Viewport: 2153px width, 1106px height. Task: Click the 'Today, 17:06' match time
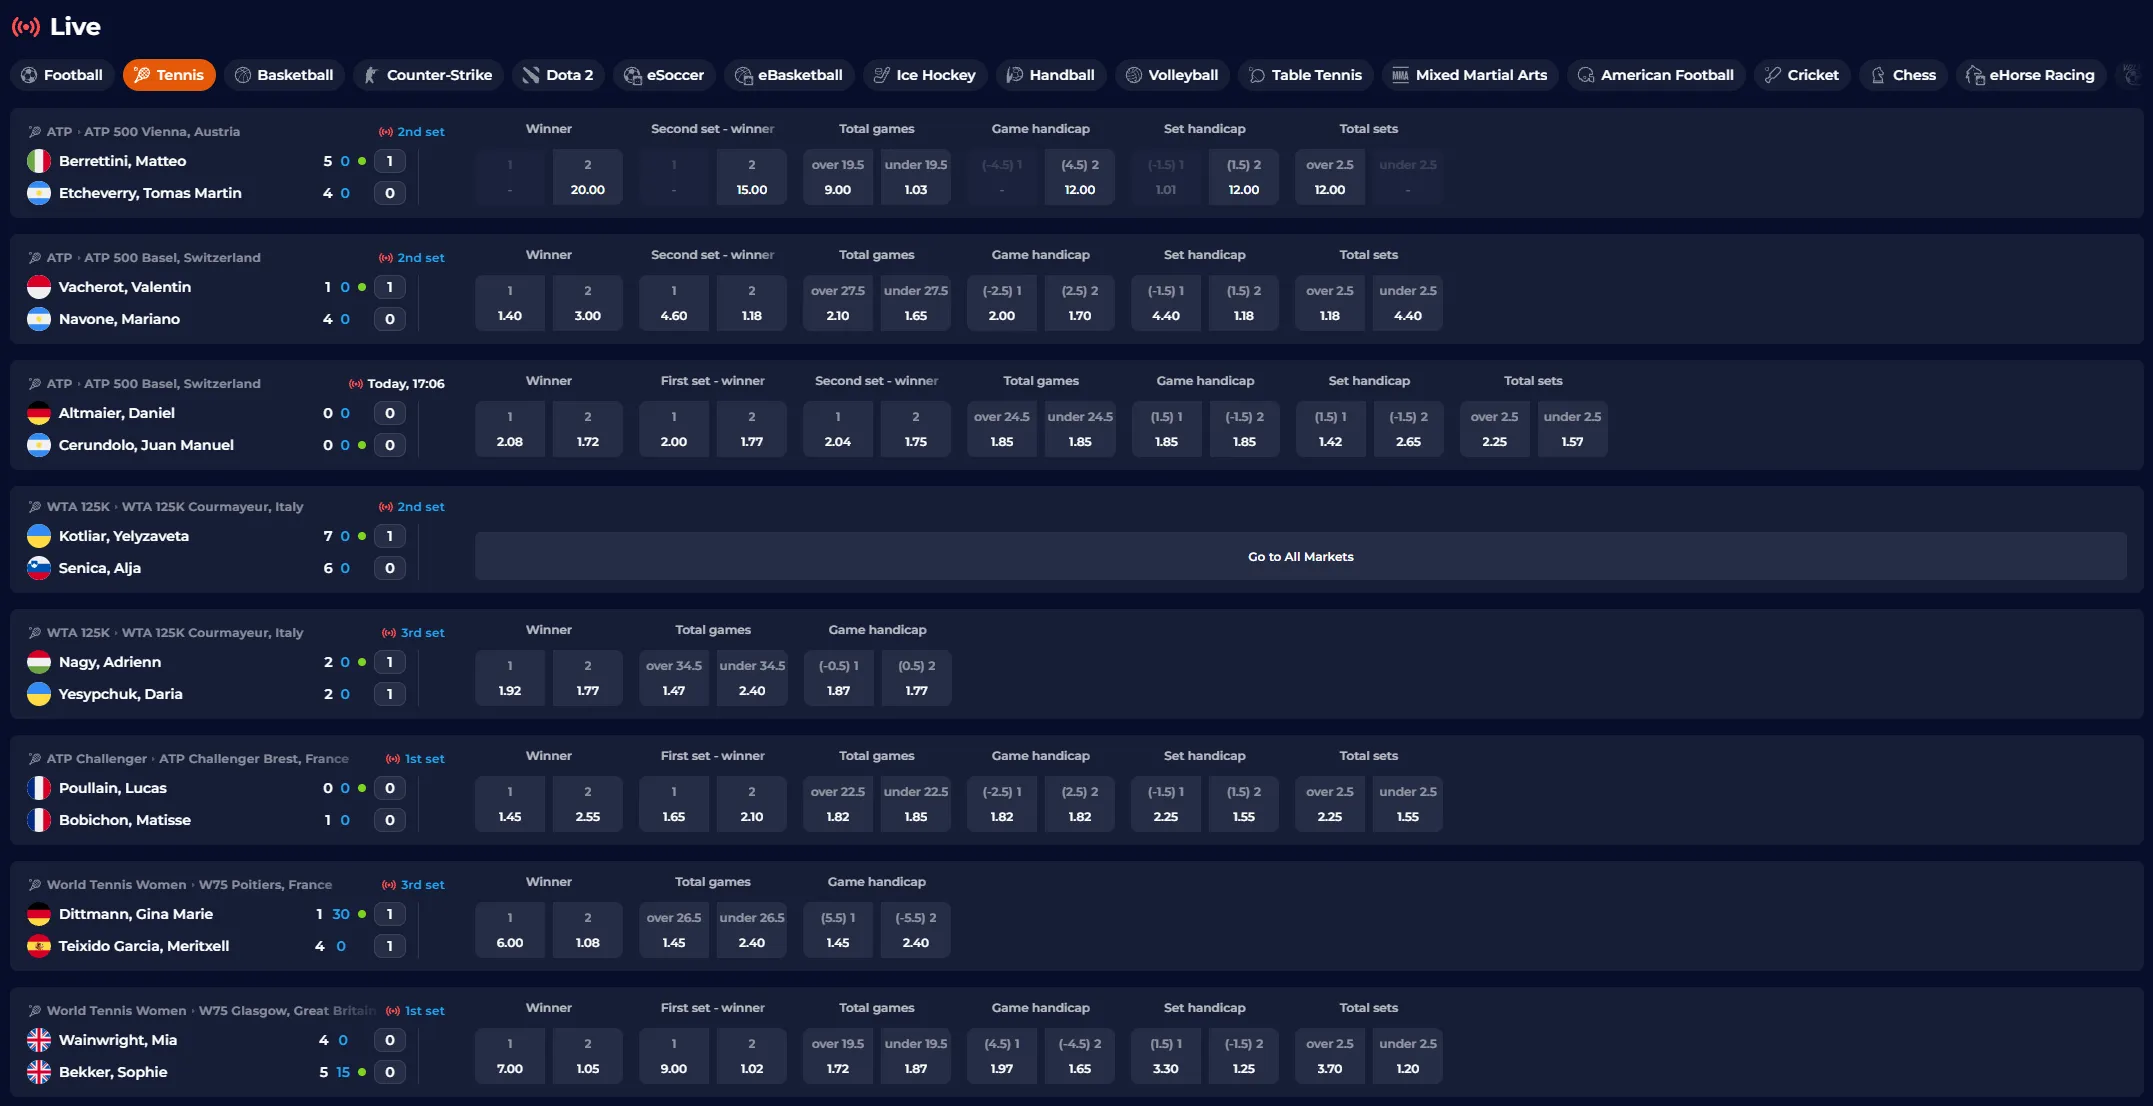pos(406,384)
